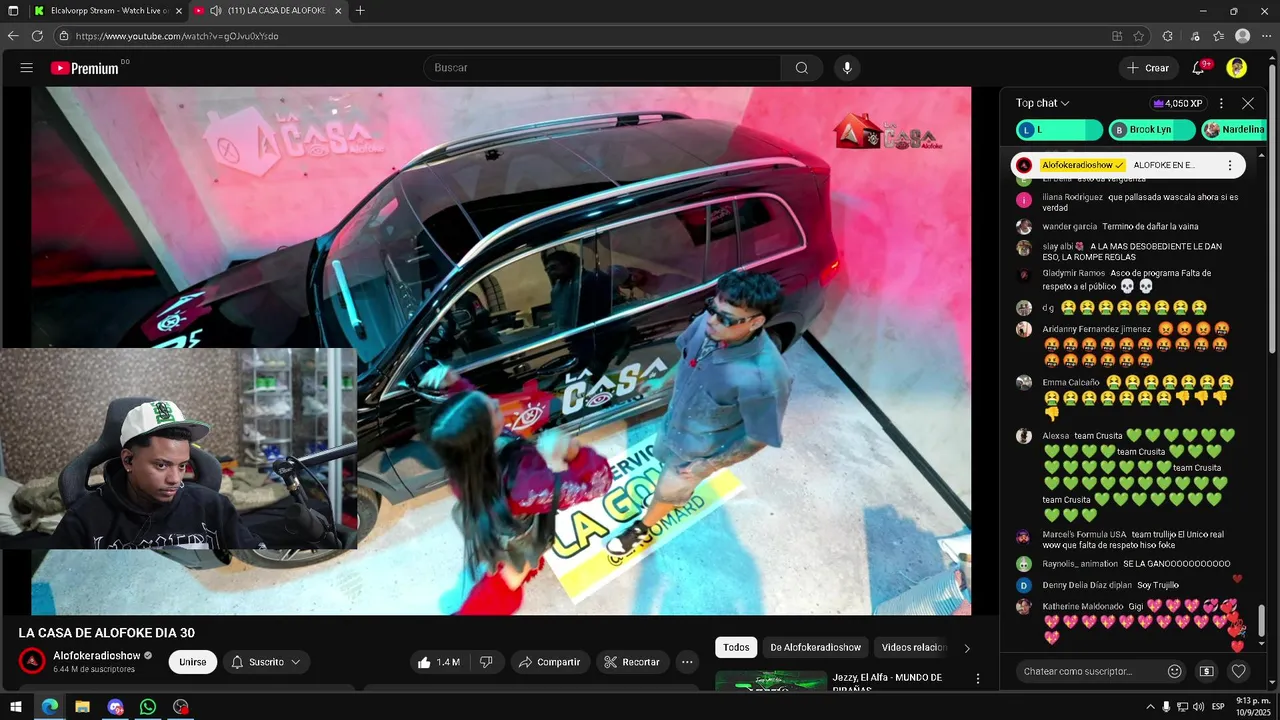
Task: Reload the page
Action: pyautogui.click(x=37, y=36)
